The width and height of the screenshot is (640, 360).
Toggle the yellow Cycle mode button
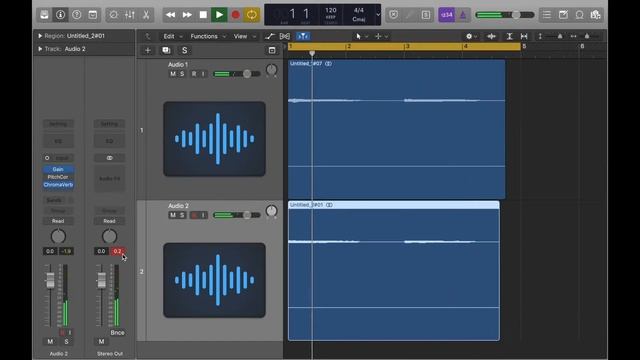click(251, 15)
